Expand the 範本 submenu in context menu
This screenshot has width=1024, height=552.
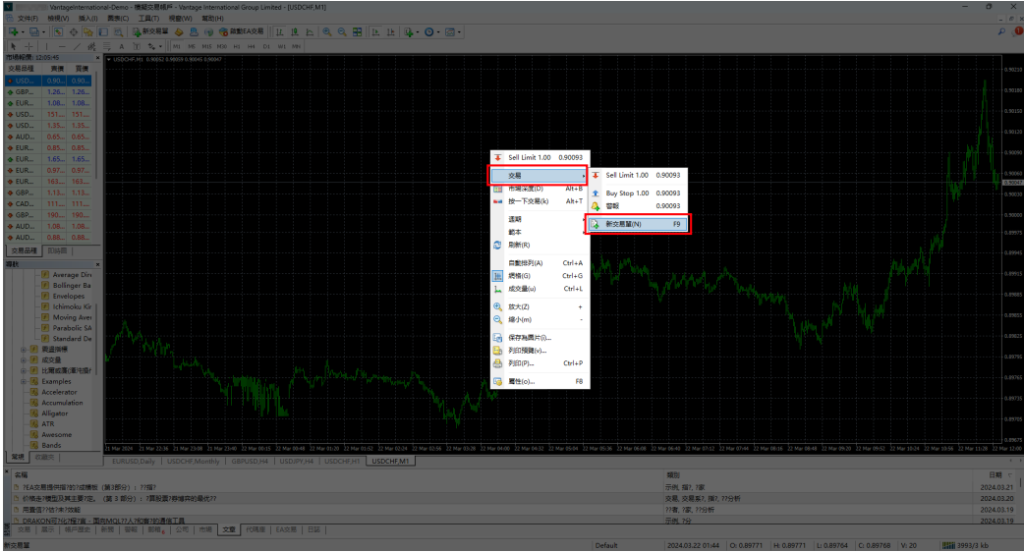tap(515, 231)
